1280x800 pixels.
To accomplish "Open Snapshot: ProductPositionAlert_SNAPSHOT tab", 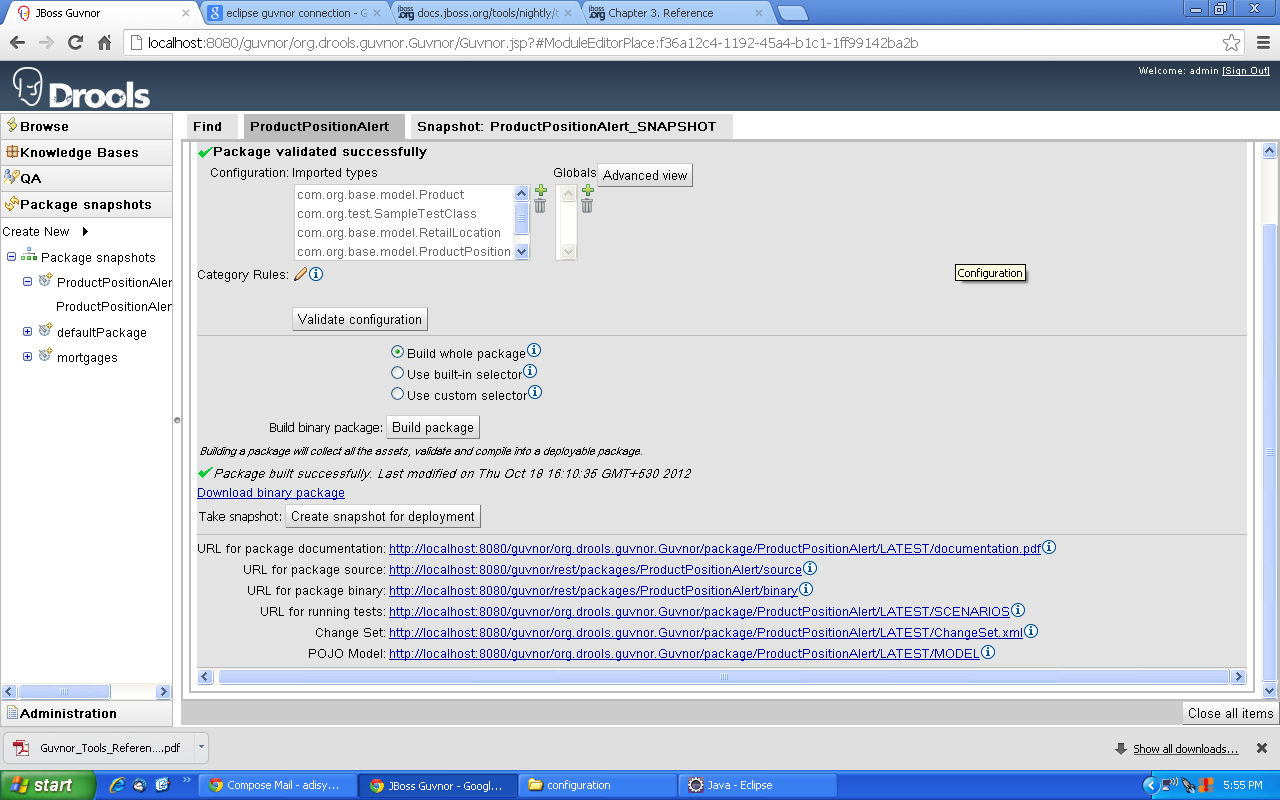I will [x=566, y=126].
